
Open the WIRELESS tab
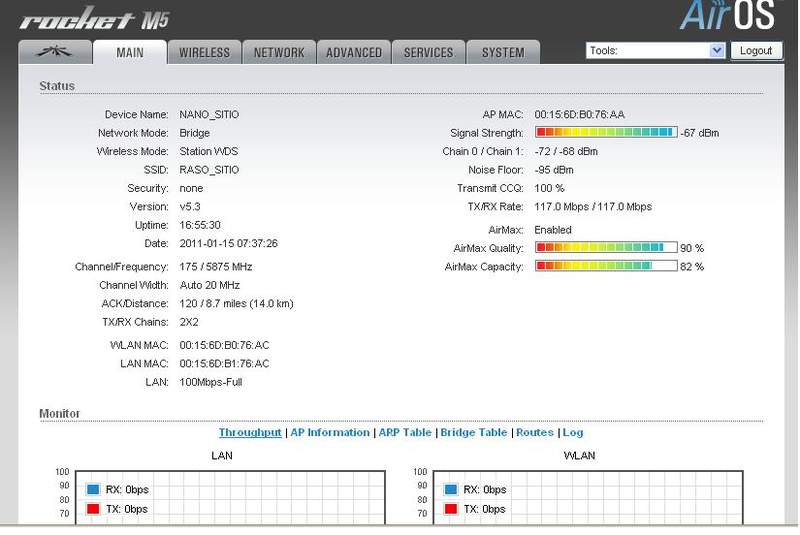[204, 53]
